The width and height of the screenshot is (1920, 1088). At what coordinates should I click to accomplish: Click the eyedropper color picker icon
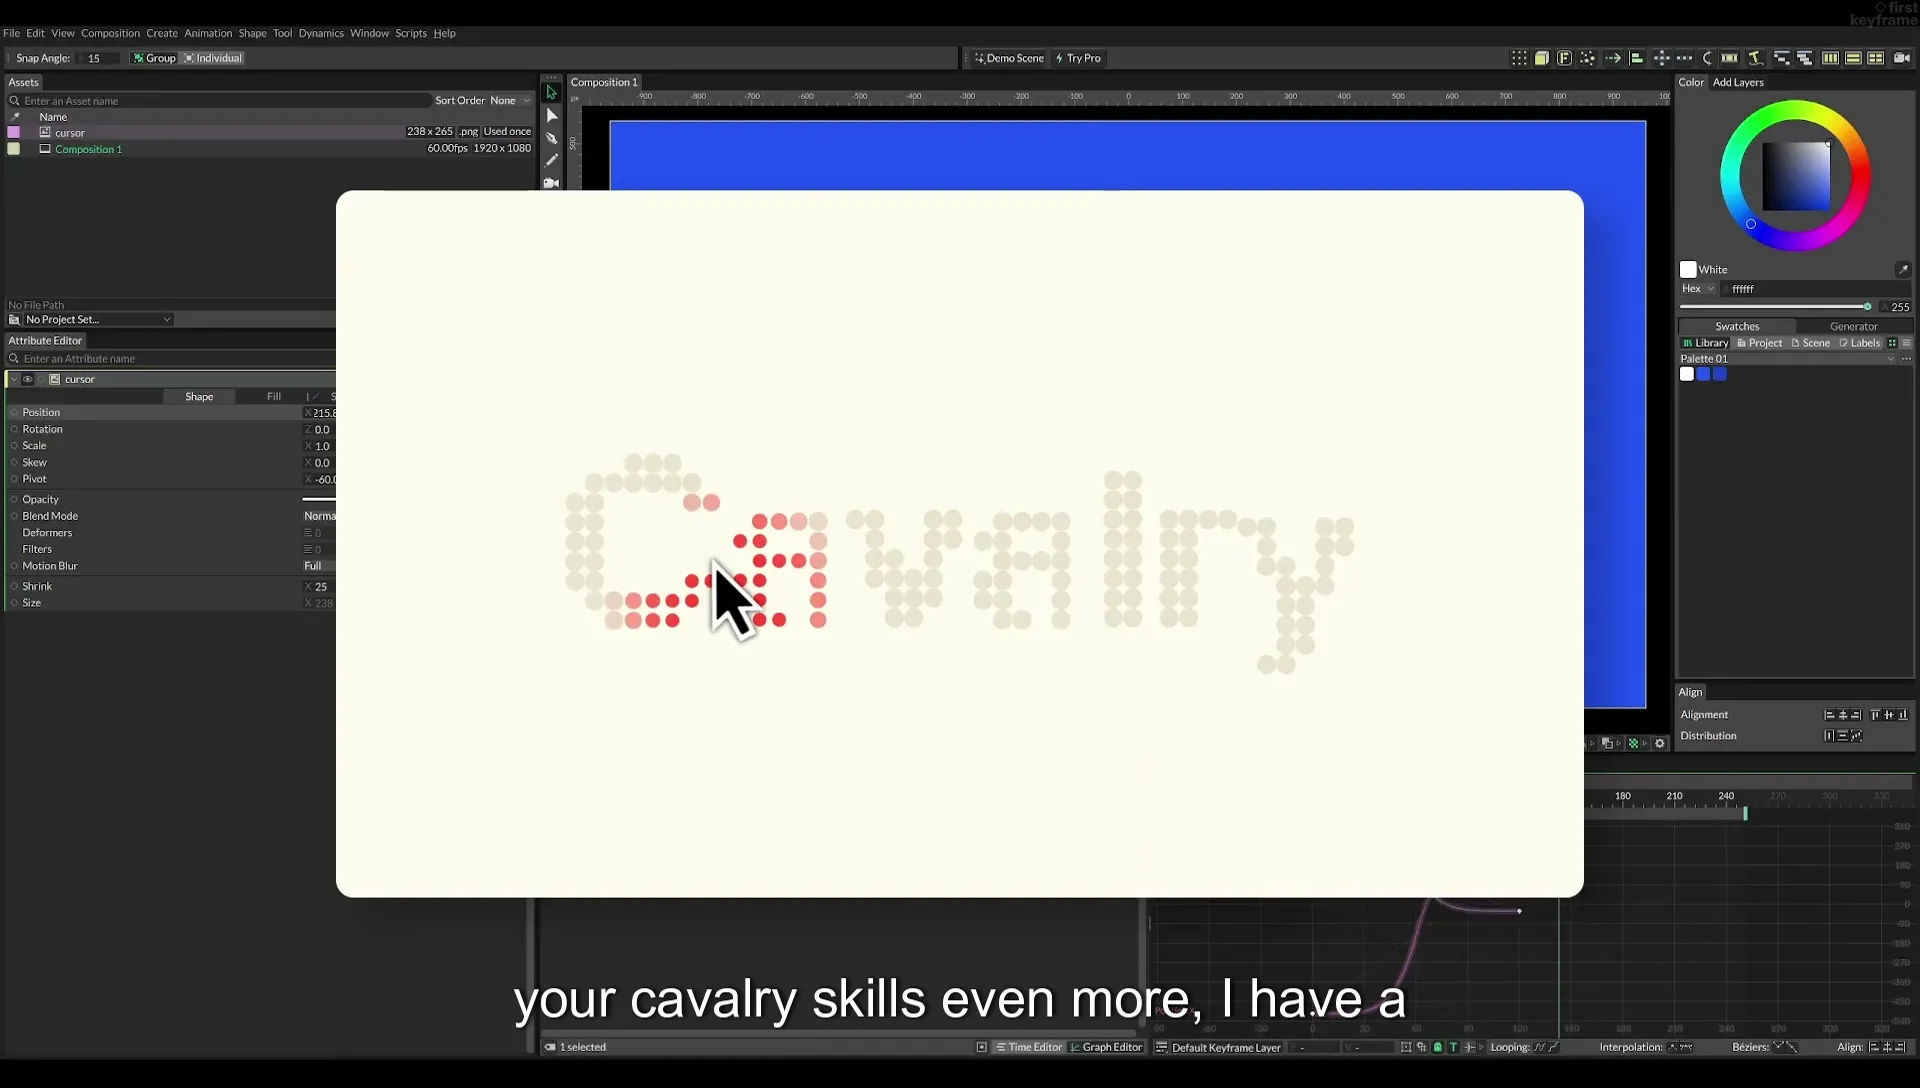pyautogui.click(x=1903, y=269)
